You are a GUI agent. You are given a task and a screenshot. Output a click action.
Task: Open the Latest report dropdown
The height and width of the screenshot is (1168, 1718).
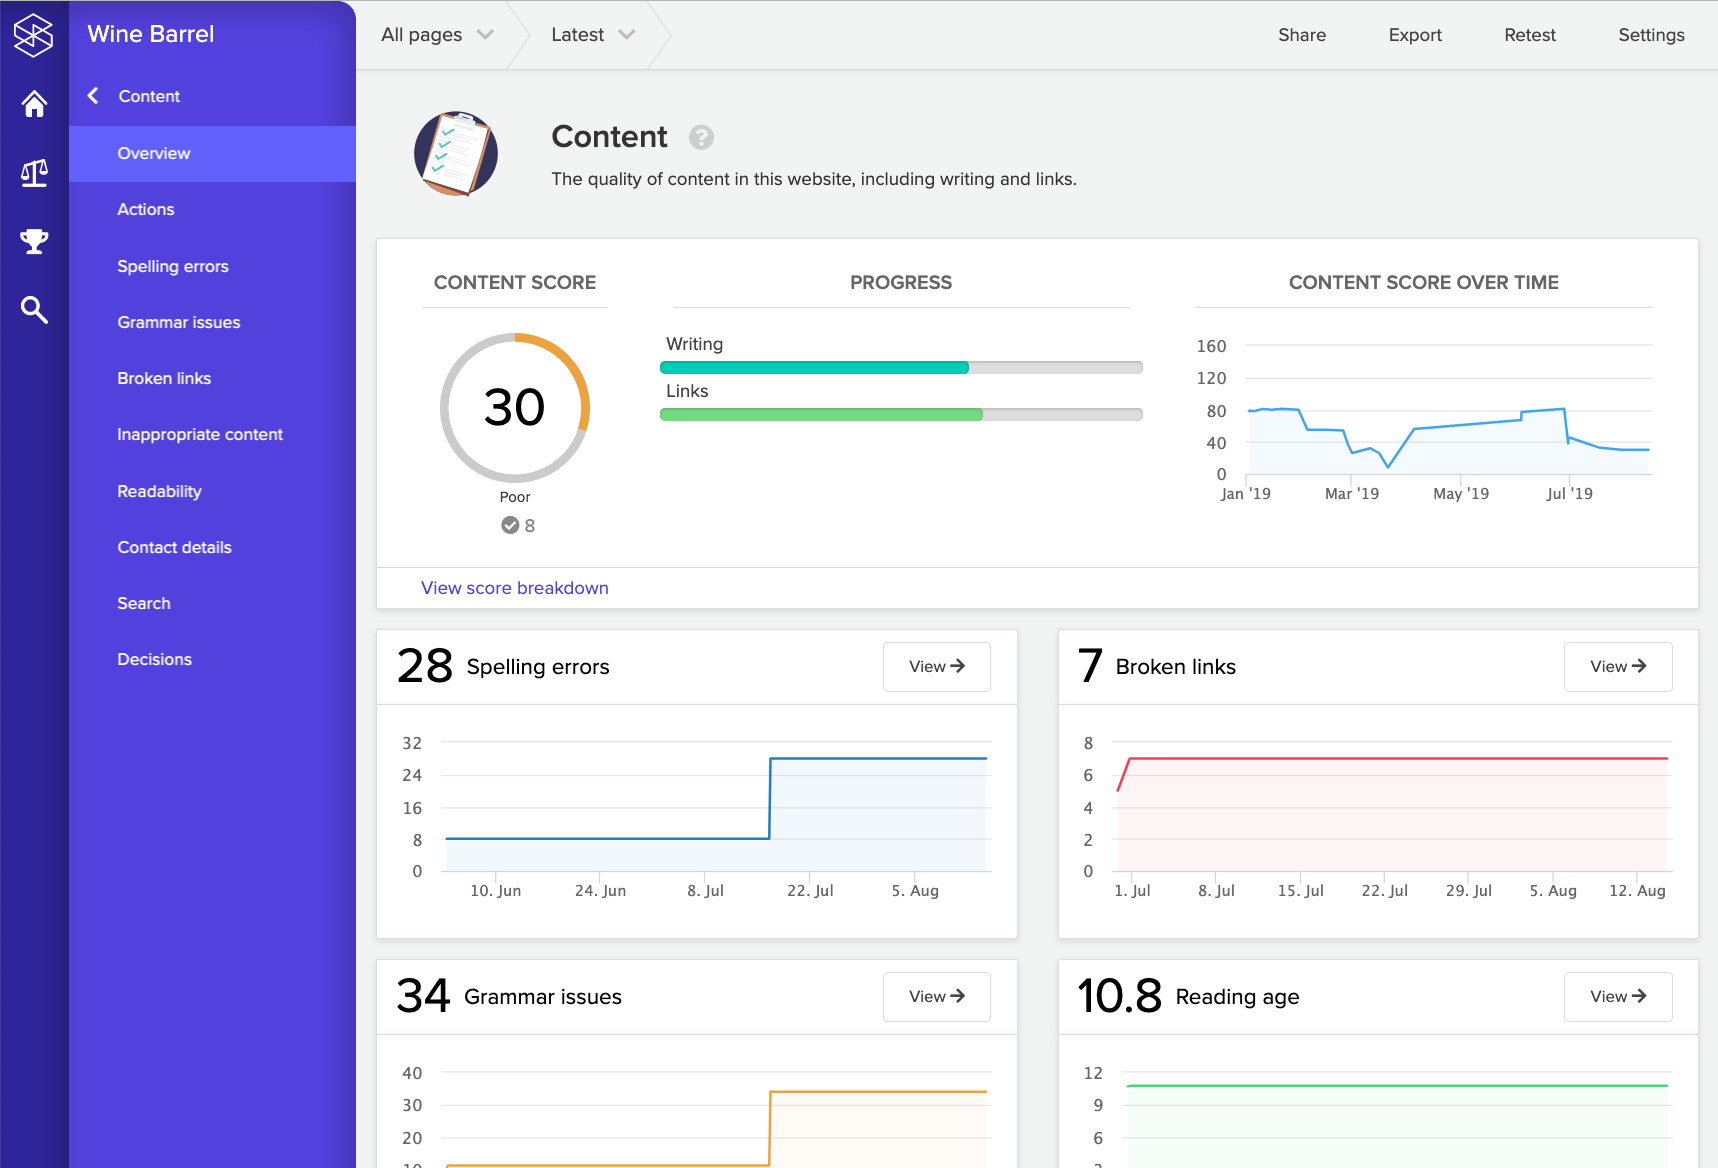click(590, 34)
